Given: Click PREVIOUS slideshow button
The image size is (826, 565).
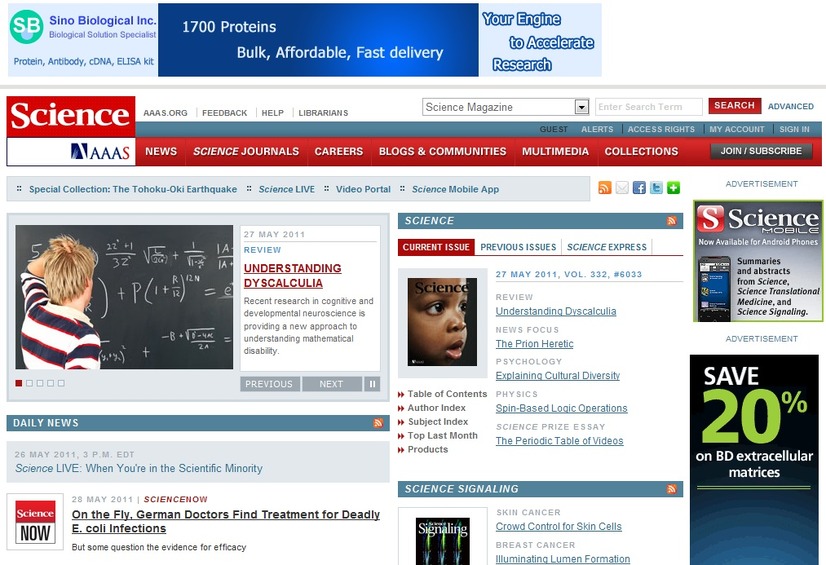Looking at the screenshot, I should (x=270, y=384).
